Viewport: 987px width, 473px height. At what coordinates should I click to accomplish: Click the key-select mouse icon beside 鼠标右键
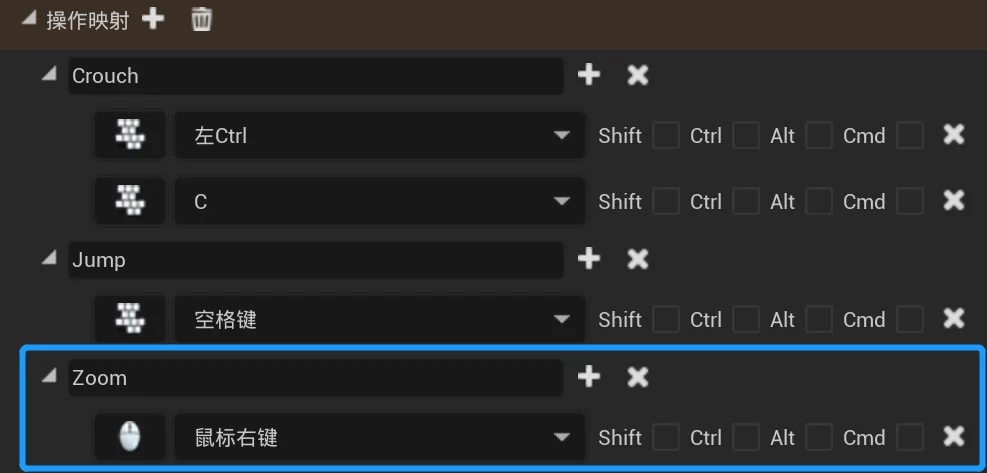click(x=130, y=436)
